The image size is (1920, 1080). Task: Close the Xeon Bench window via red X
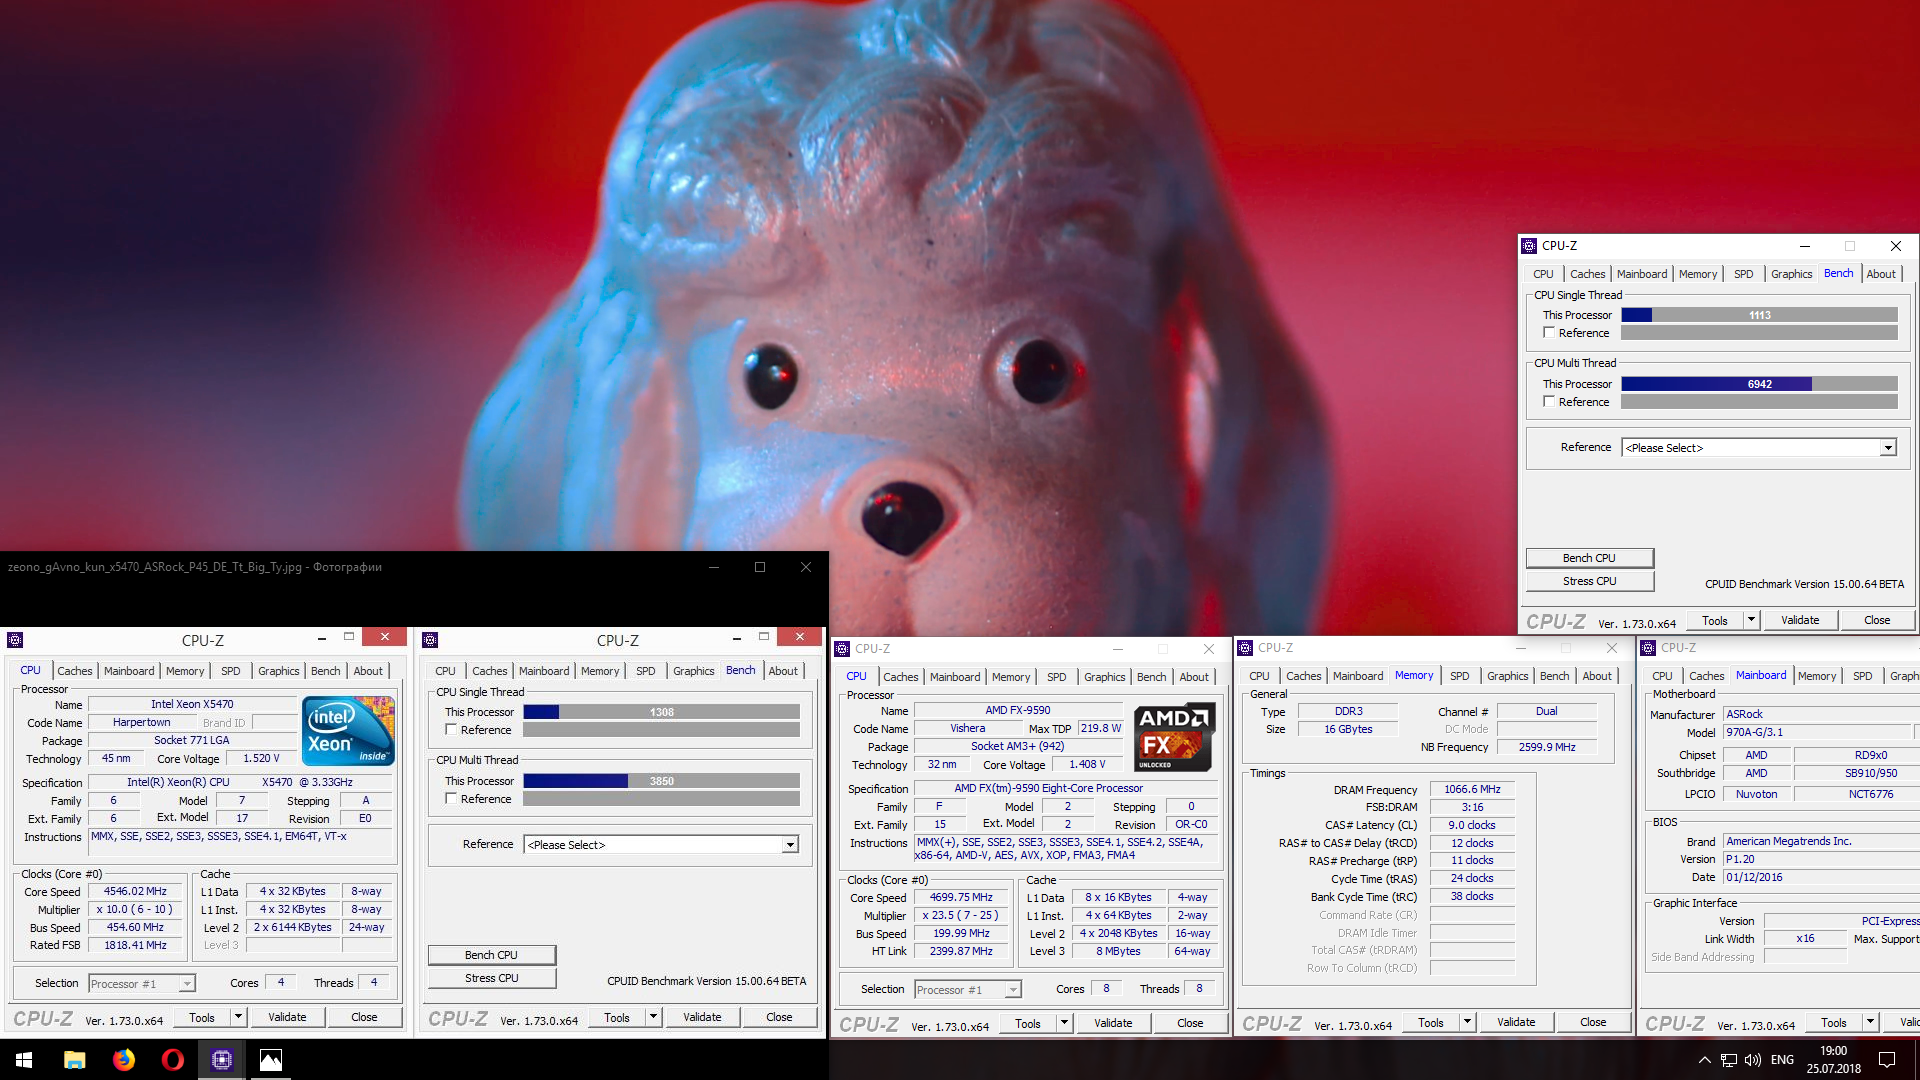coord(799,637)
